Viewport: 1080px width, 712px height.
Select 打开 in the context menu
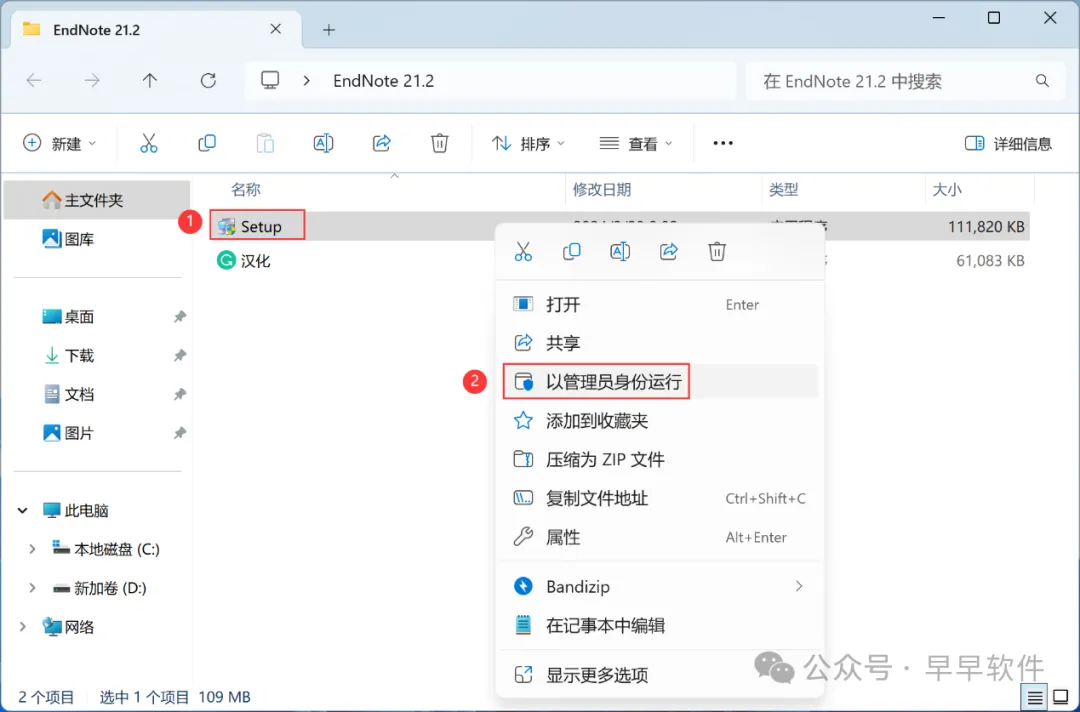(659, 304)
